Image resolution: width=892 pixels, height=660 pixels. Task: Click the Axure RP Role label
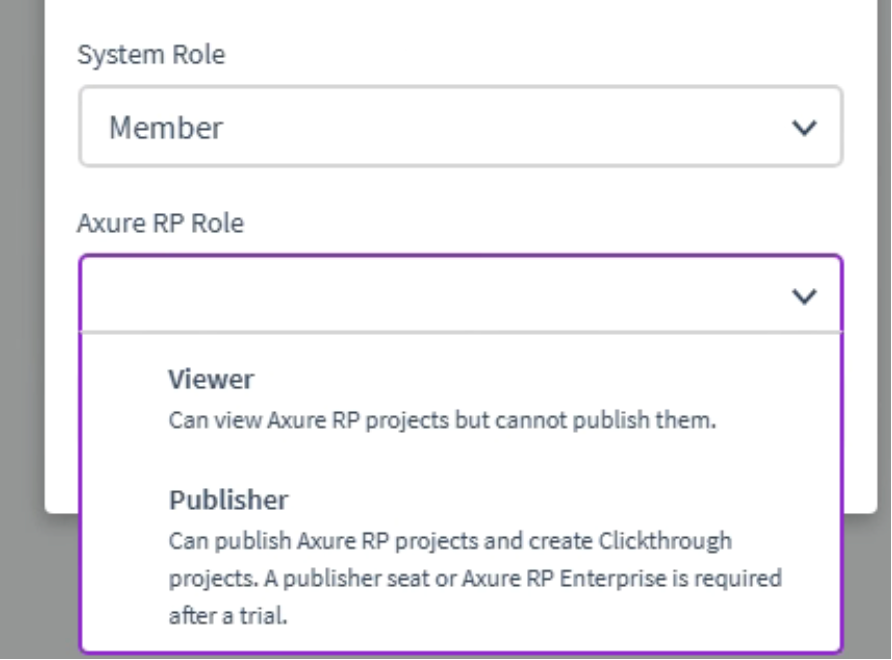coord(160,223)
